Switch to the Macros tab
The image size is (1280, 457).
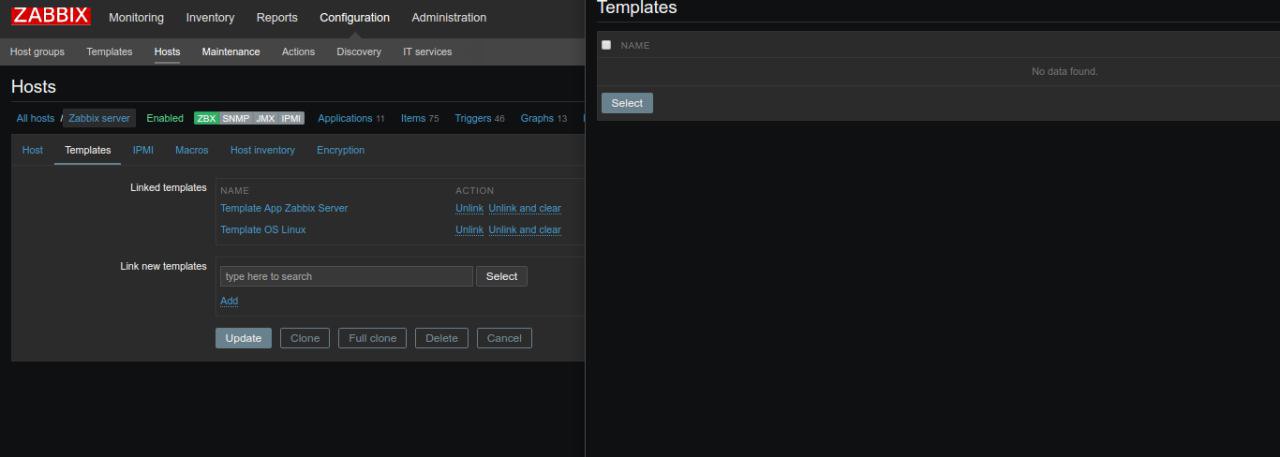pyautogui.click(x=192, y=150)
